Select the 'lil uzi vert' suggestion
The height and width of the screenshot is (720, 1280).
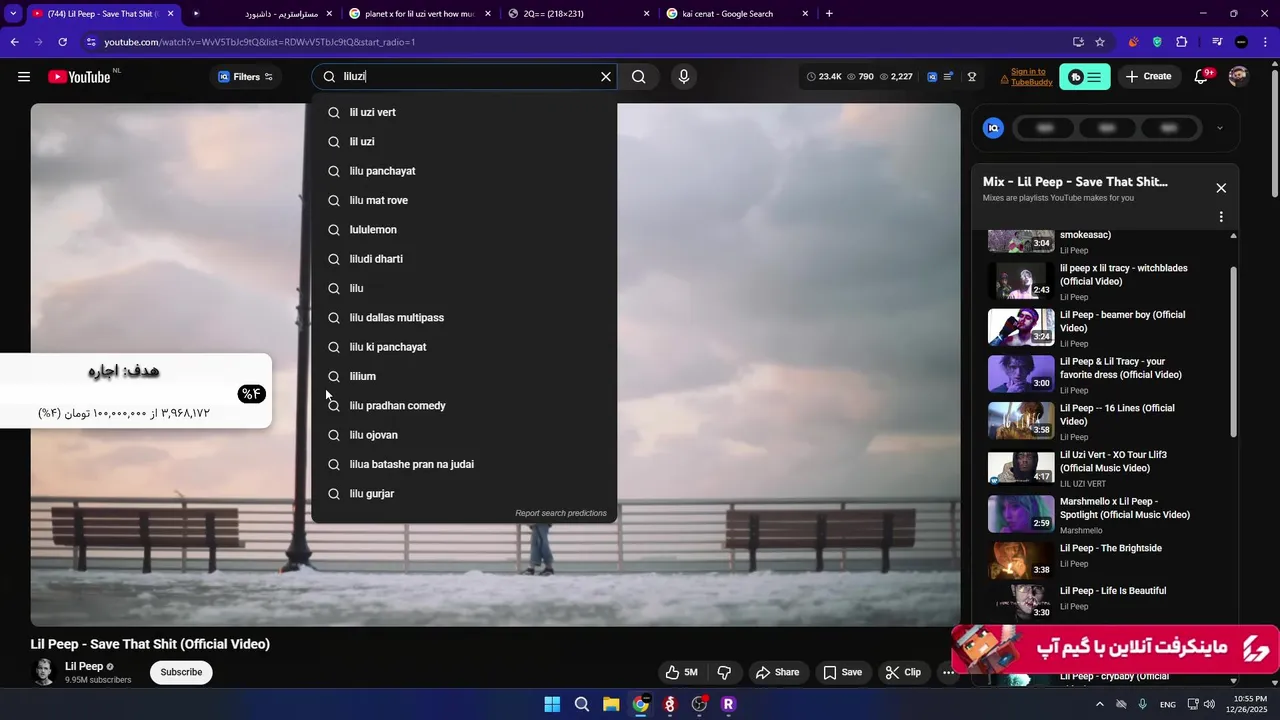tap(464, 112)
